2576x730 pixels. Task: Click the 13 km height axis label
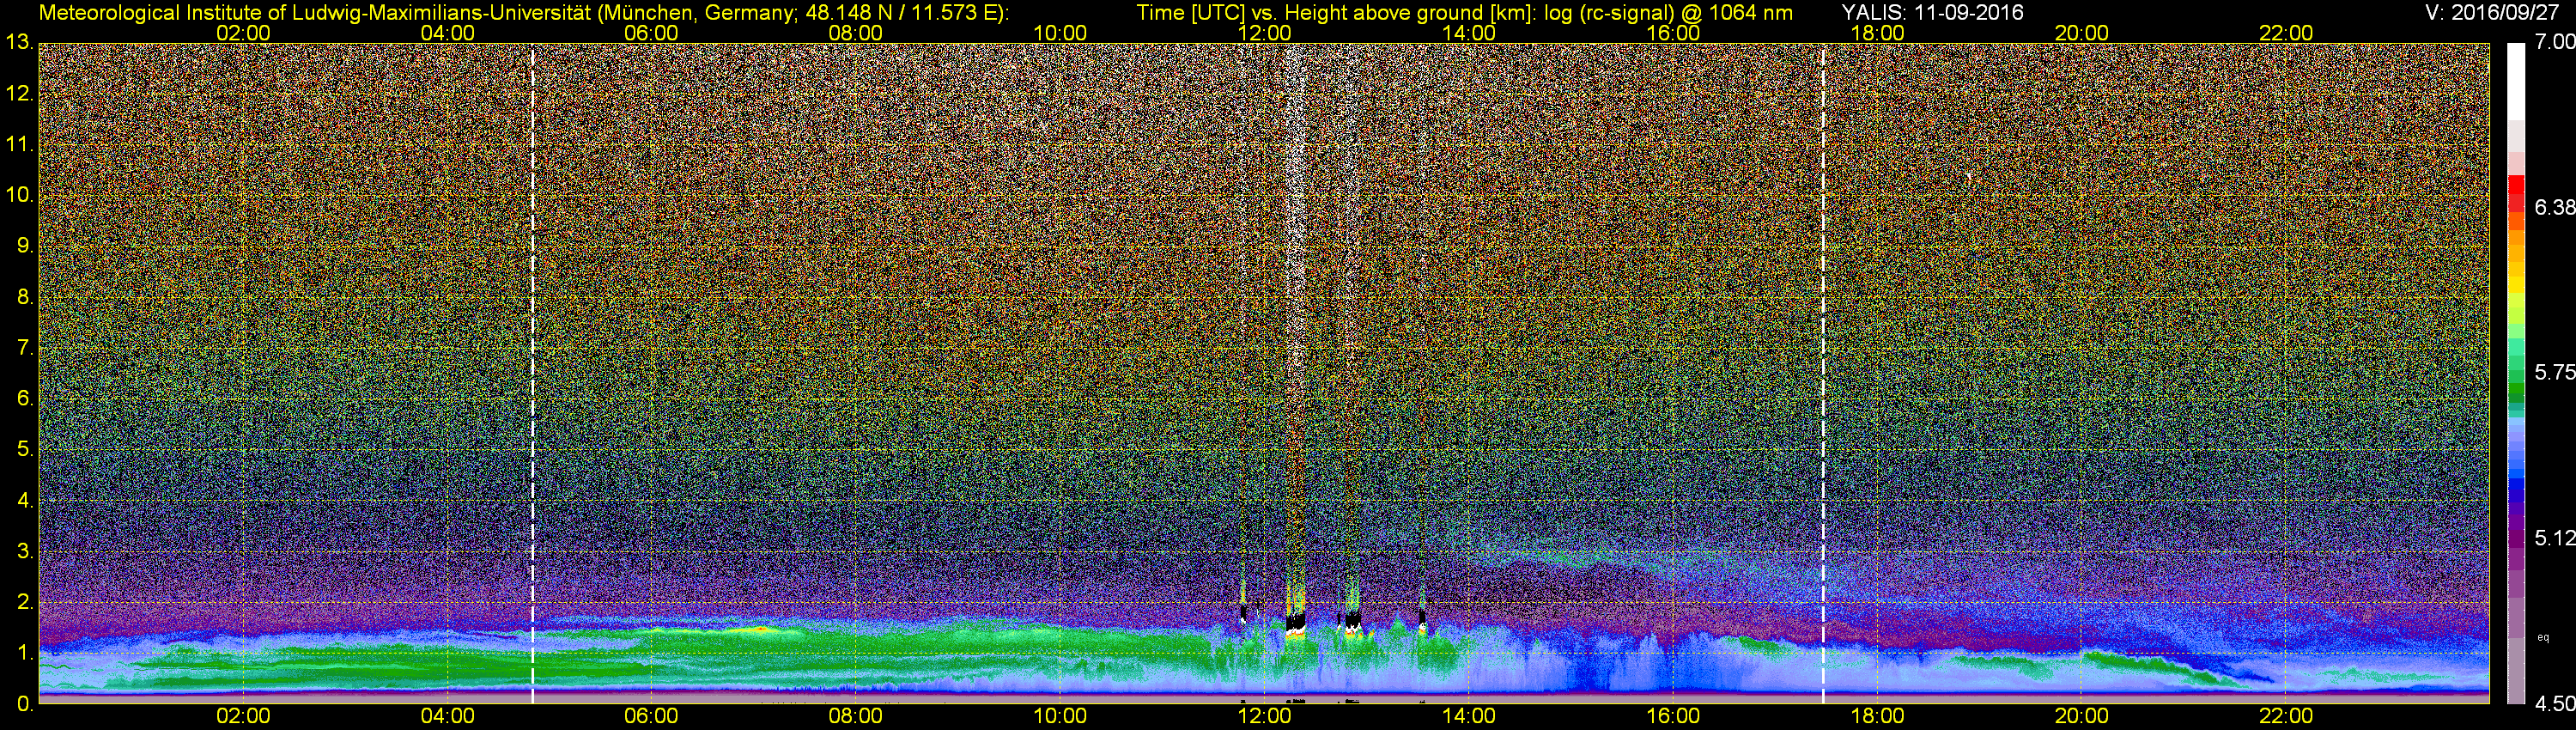pyautogui.click(x=18, y=43)
